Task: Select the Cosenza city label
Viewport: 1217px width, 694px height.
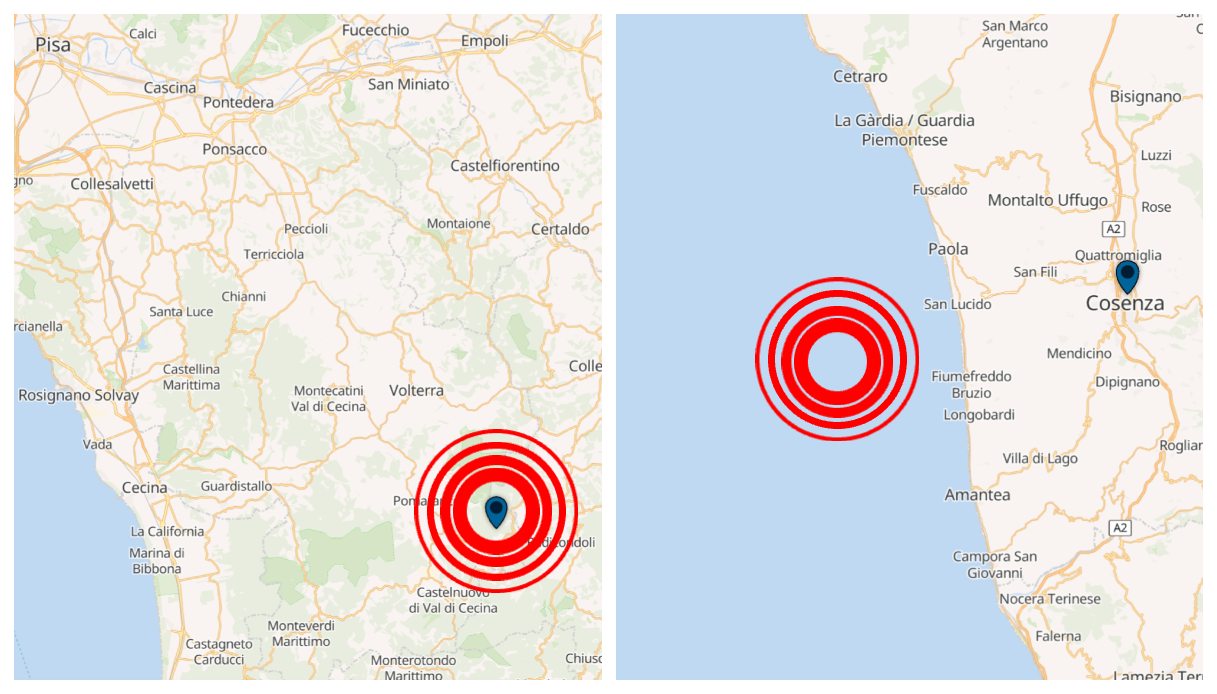Action: coord(1126,302)
